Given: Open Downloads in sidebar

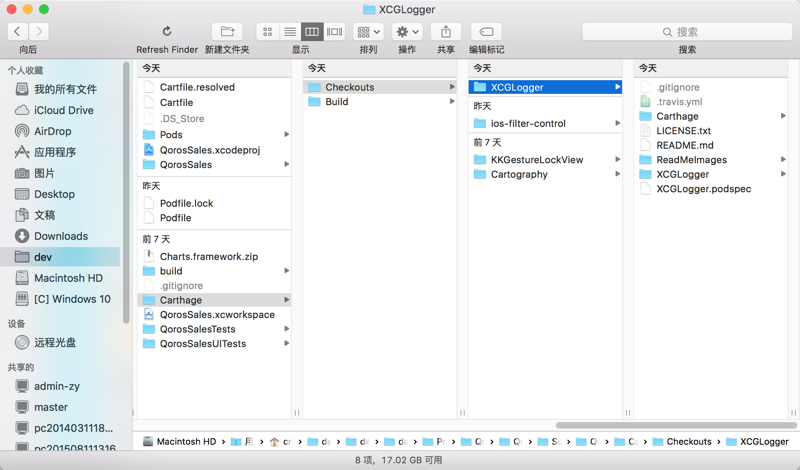Looking at the screenshot, I should coord(61,236).
